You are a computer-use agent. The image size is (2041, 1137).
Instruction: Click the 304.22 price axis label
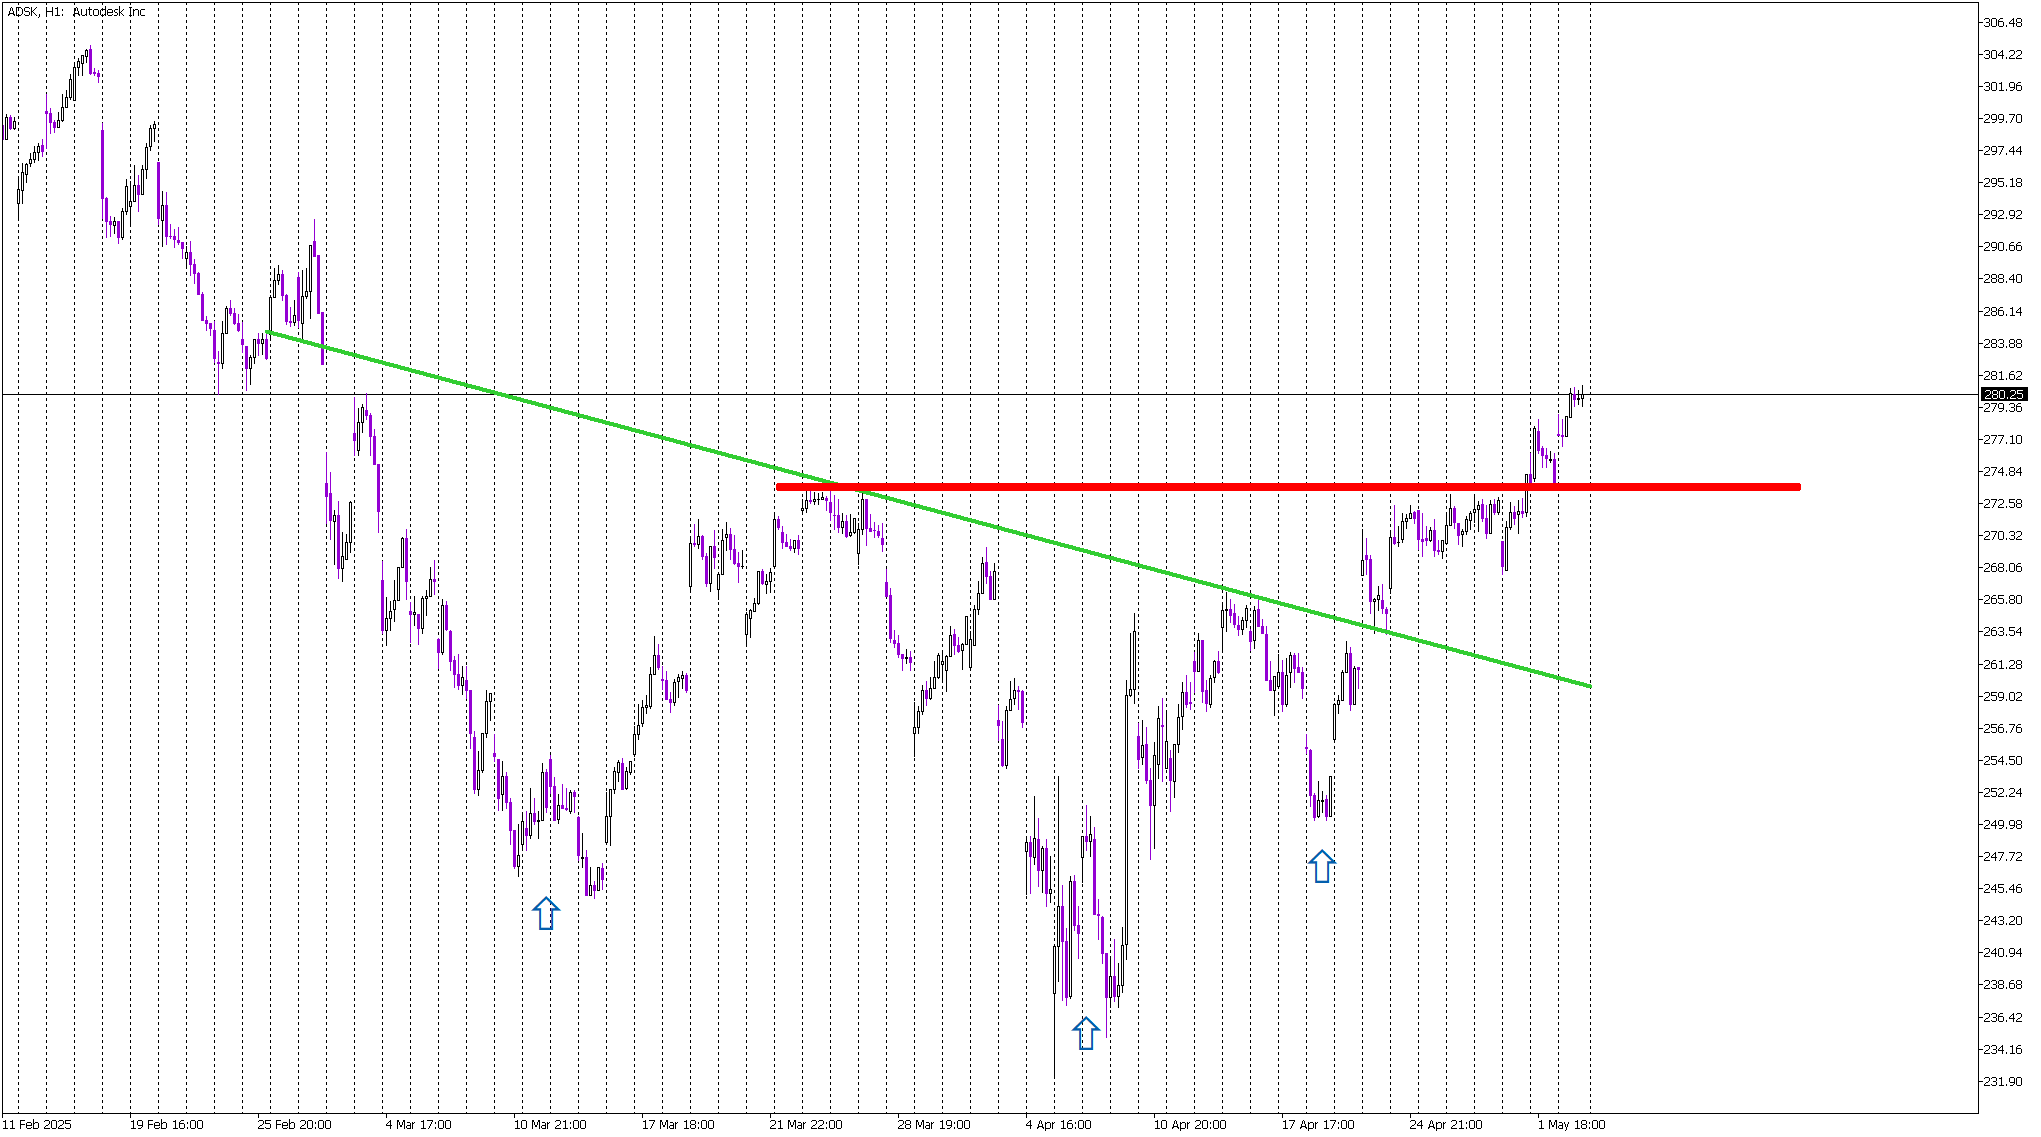pyautogui.click(x=2003, y=55)
